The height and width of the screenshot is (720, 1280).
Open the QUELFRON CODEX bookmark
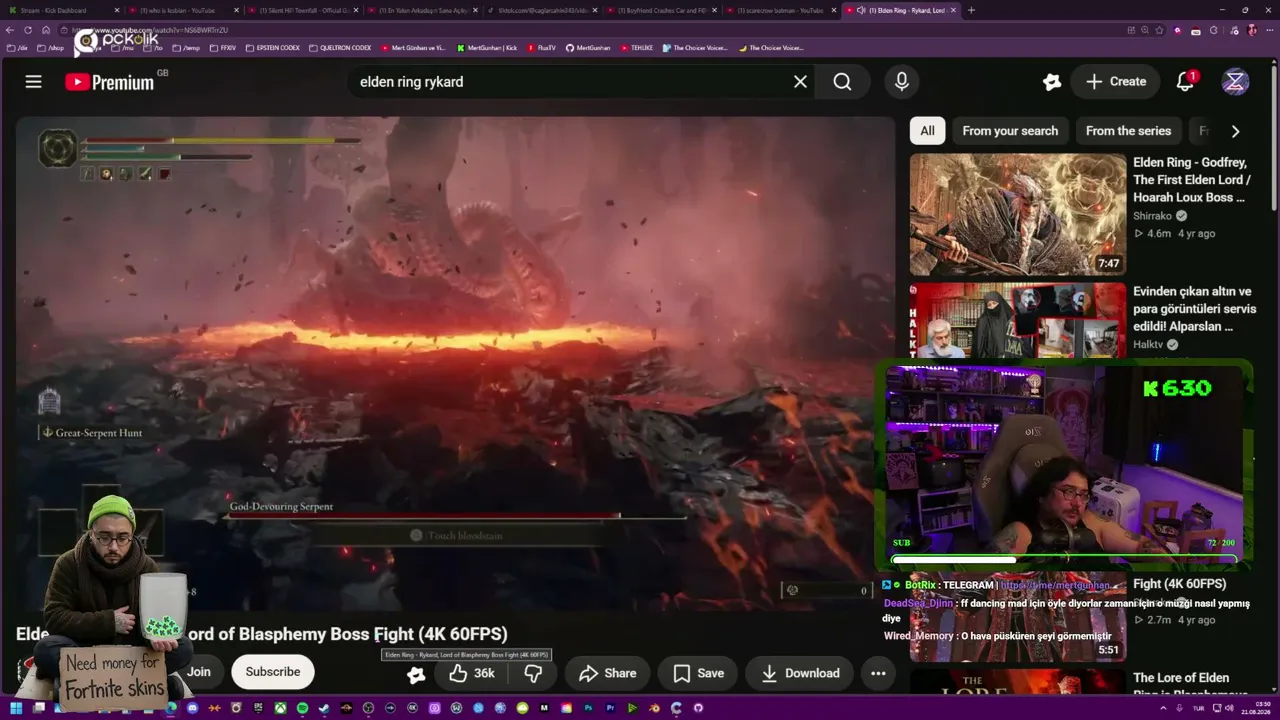340,48
